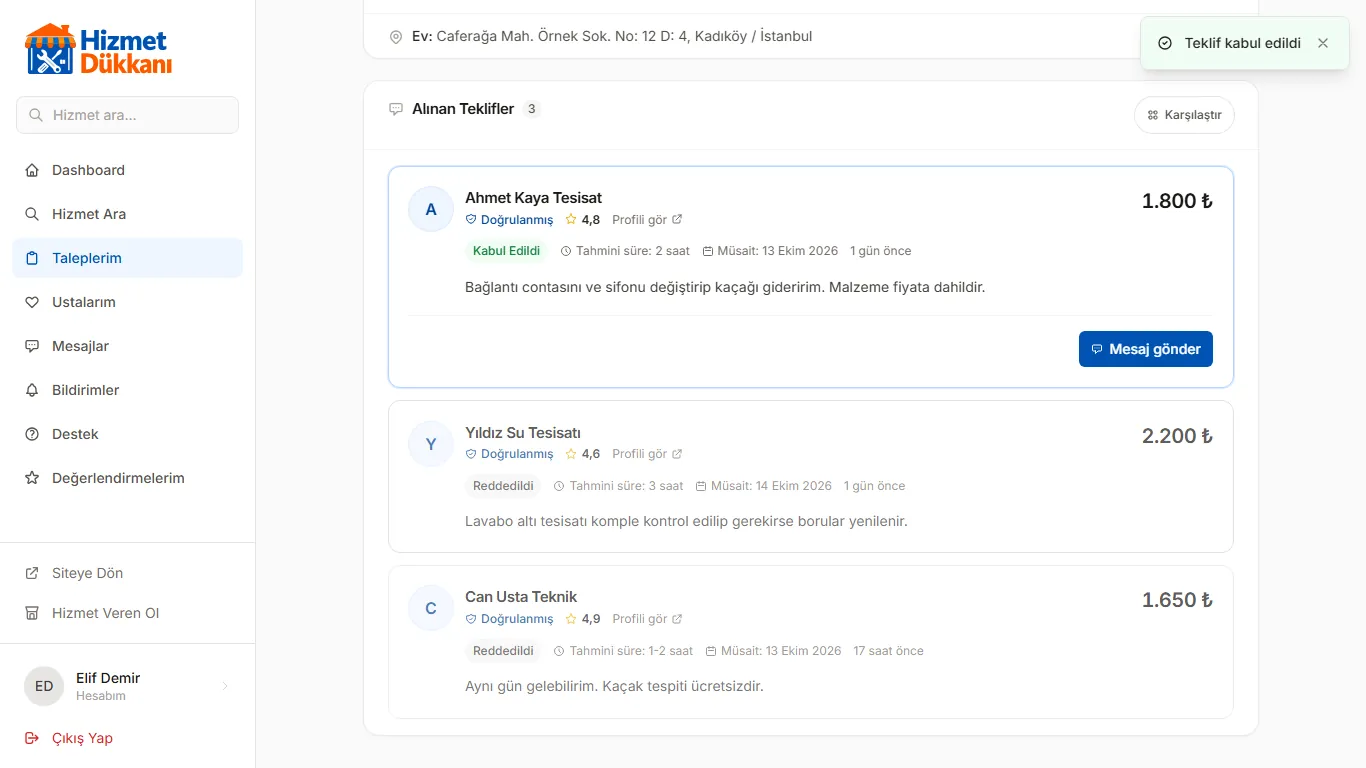Click Ahmet Kaya's 'Doğrulanmış' verified badge

(x=509, y=220)
